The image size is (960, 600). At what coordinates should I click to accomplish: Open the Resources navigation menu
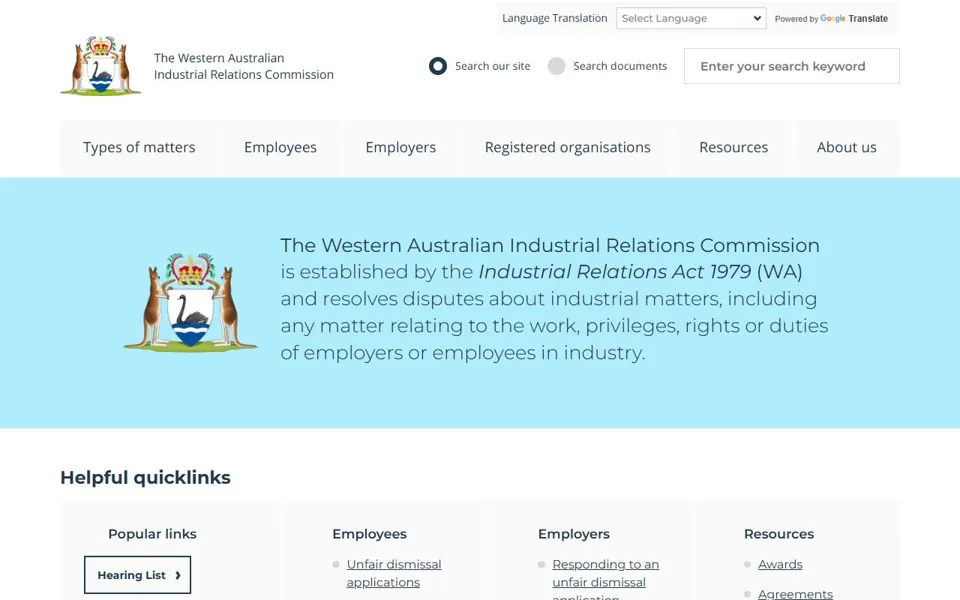[x=733, y=148]
